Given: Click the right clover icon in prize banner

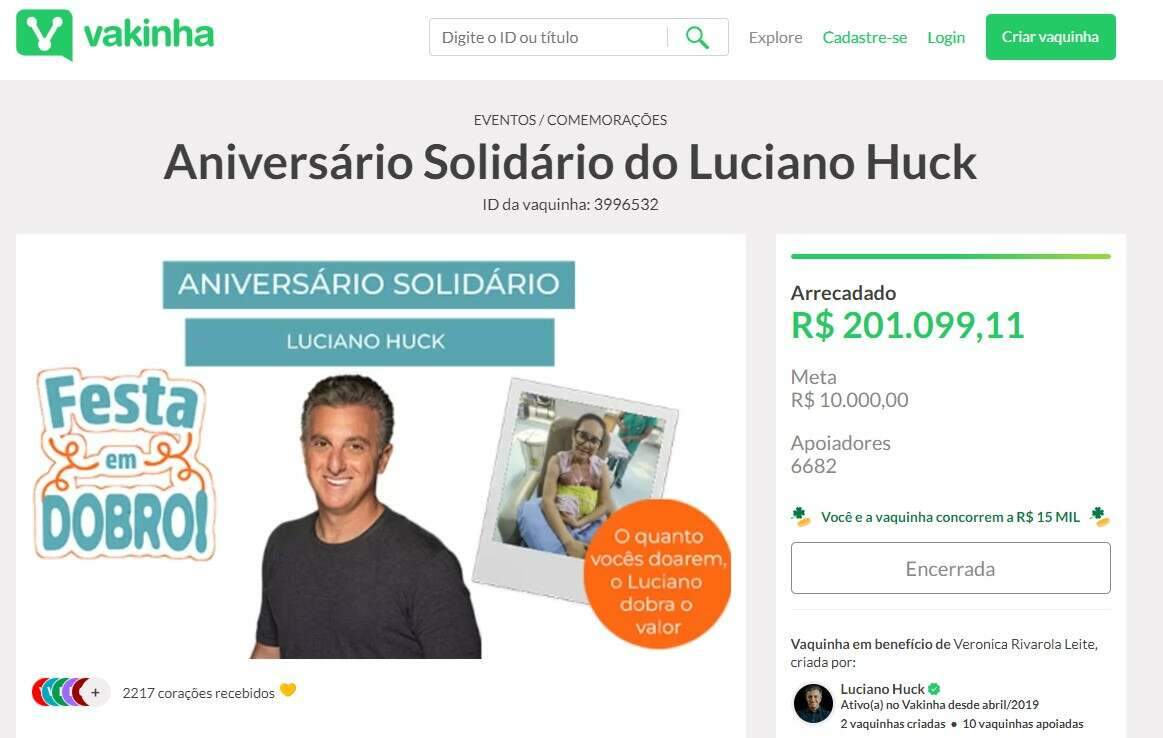Looking at the screenshot, I should click(x=1100, y=516).
